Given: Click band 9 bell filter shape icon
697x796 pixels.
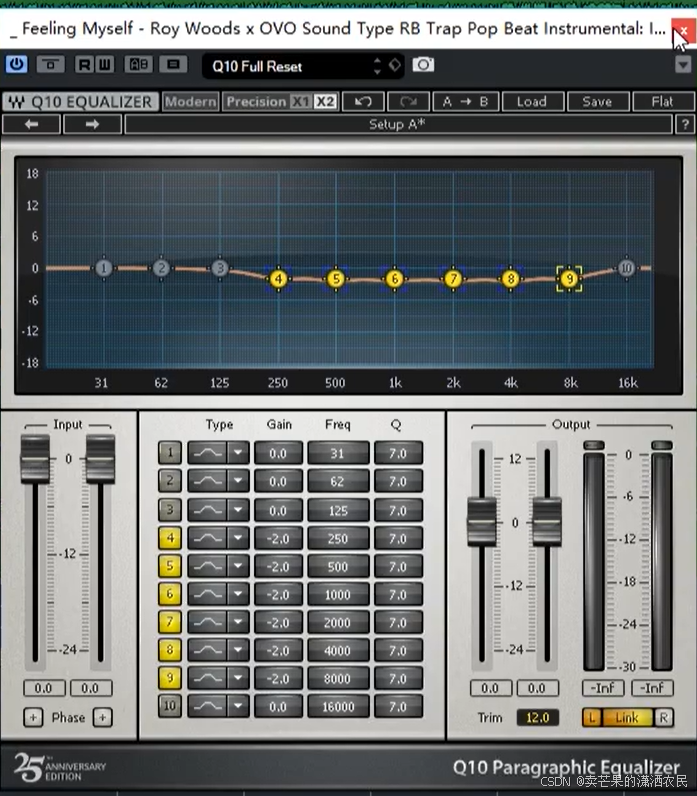Looking at the screenshot, I should pyautogui.click(x=208, y=678).
